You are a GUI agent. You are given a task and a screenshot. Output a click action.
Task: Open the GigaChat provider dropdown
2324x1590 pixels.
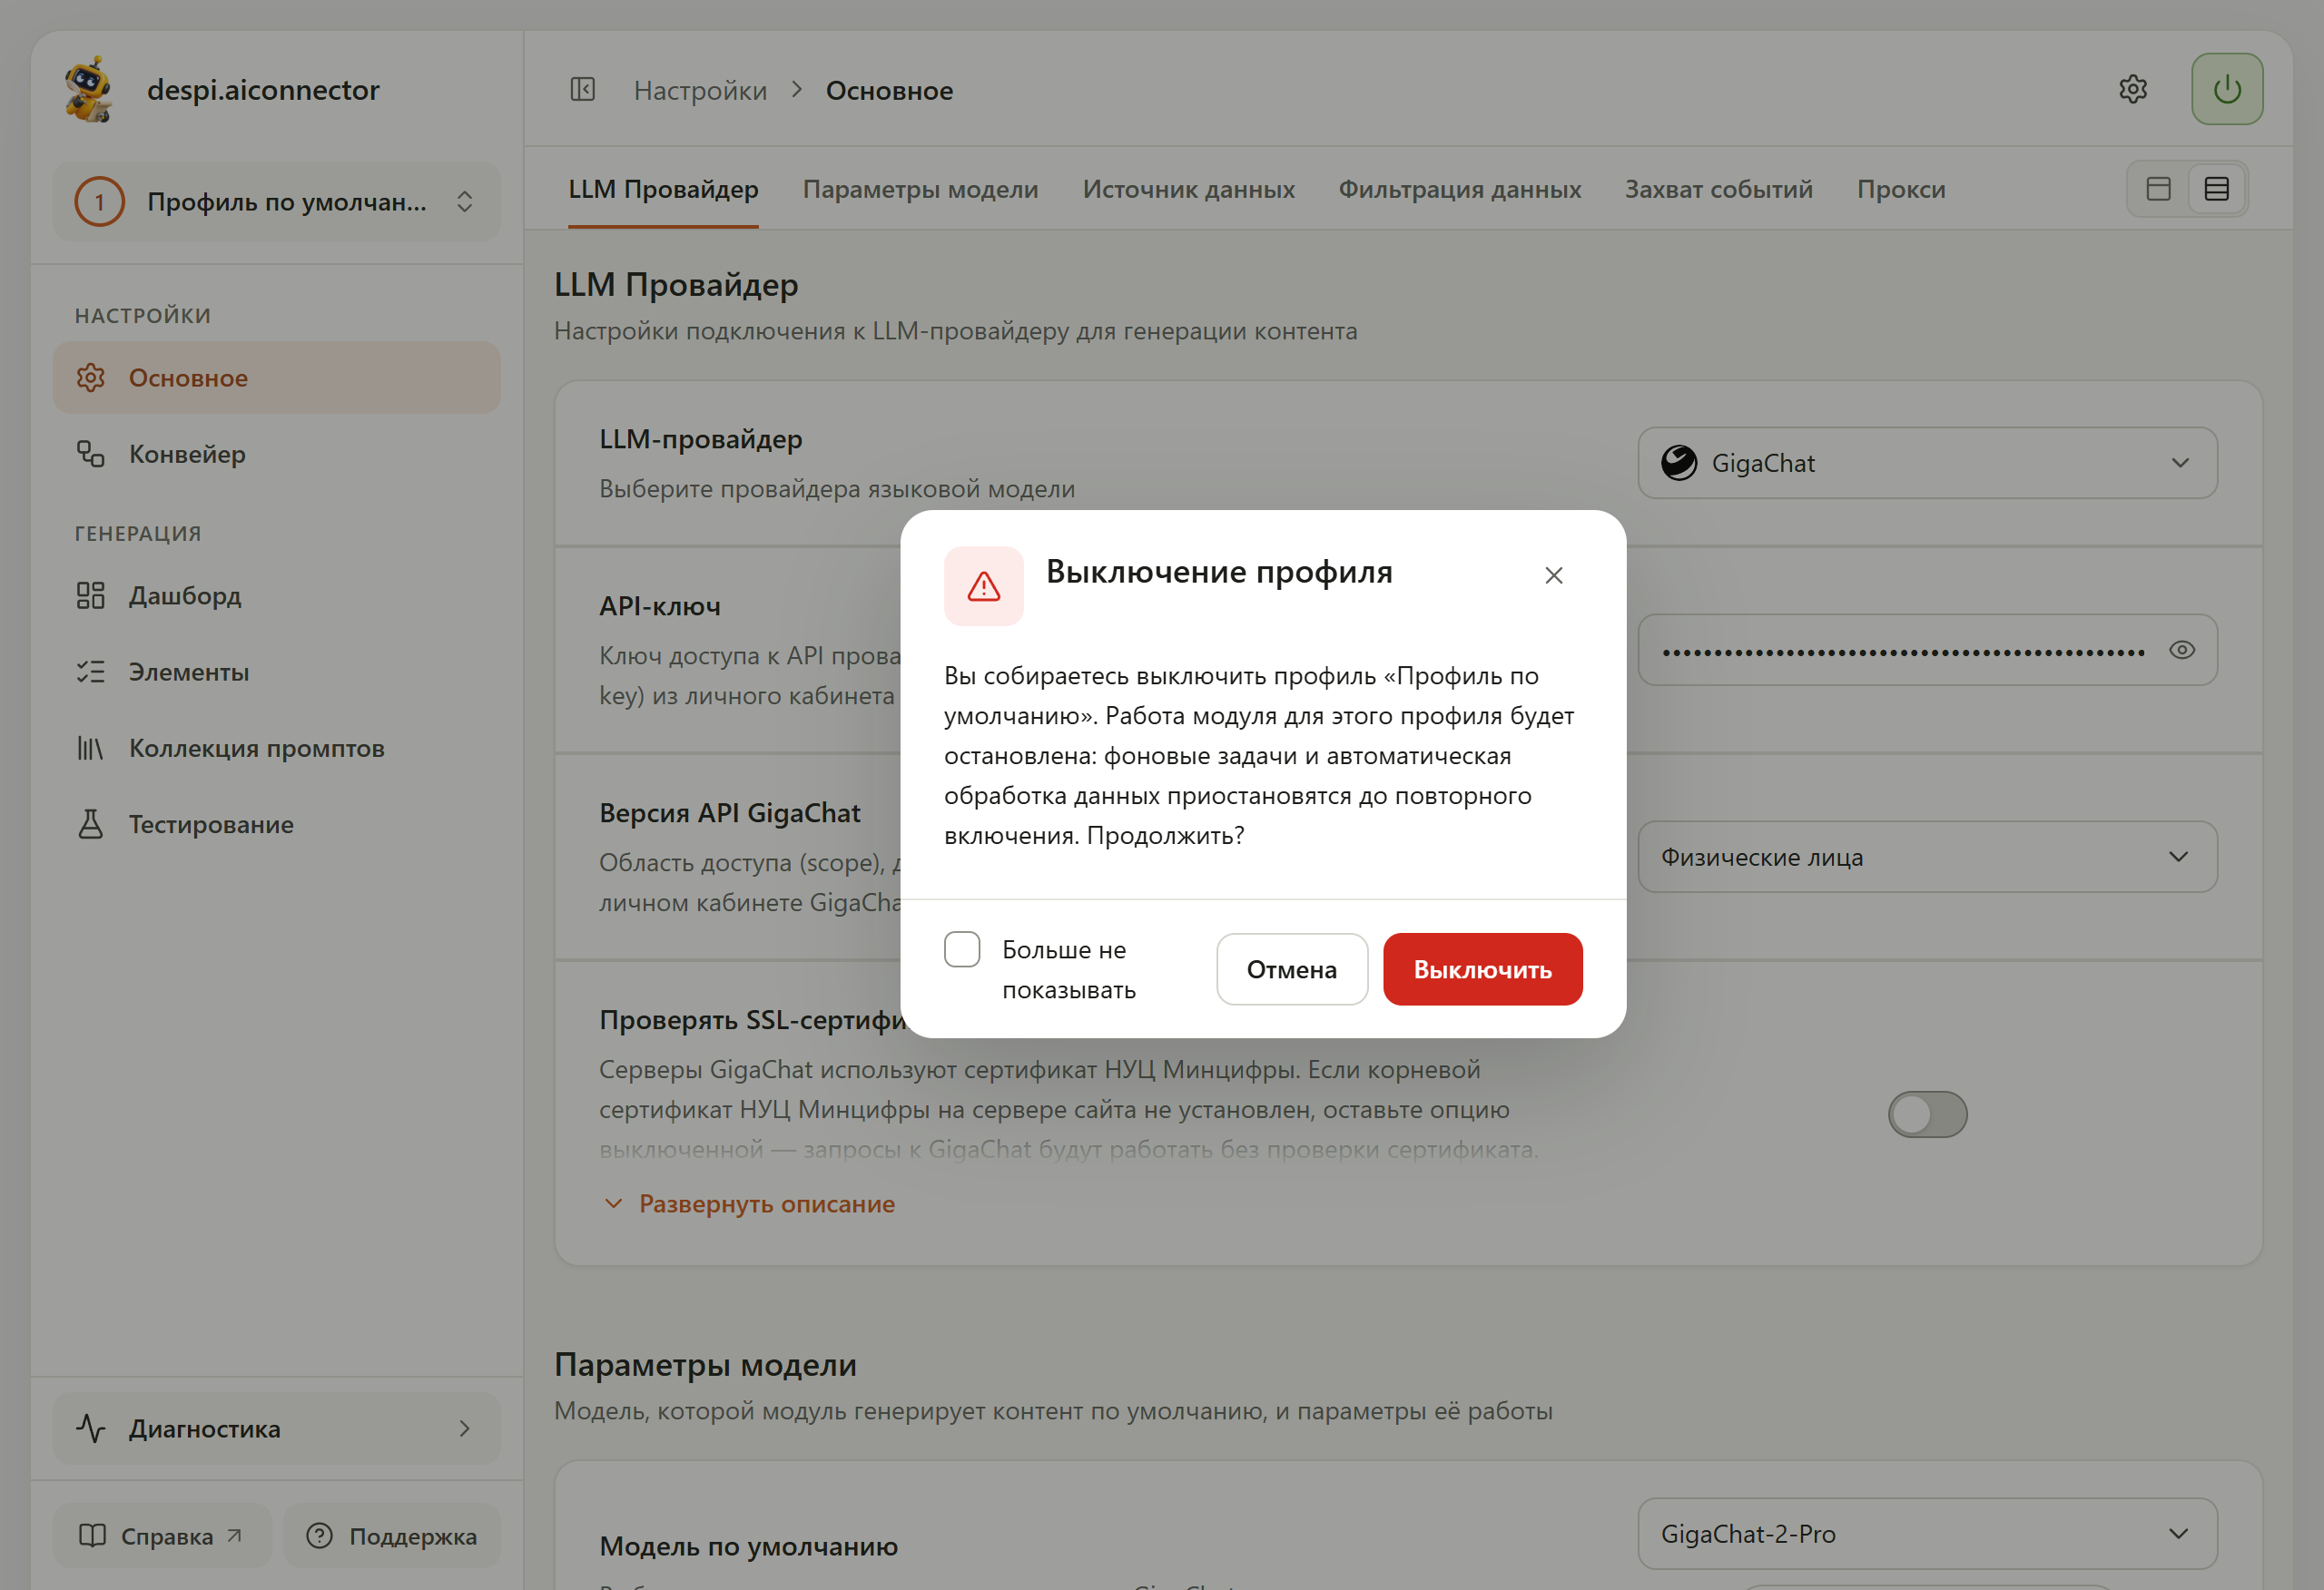point(1927,463)
